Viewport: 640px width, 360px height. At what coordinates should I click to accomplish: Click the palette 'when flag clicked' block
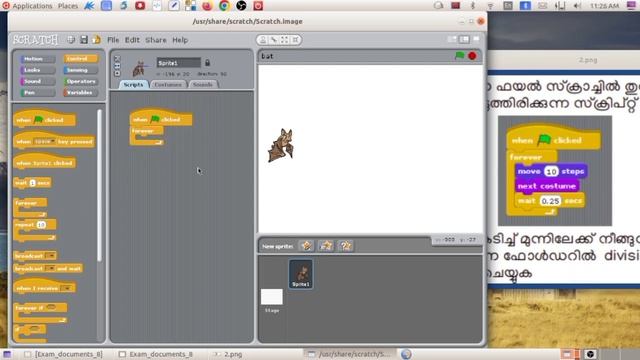coord(44,118)
